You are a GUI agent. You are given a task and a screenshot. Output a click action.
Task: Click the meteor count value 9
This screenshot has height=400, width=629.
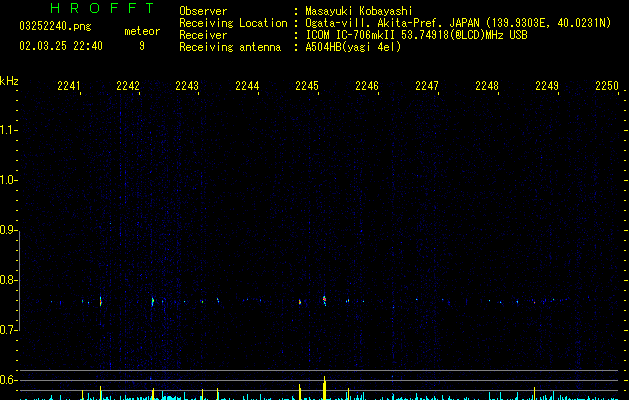click(x=142, y=46)
